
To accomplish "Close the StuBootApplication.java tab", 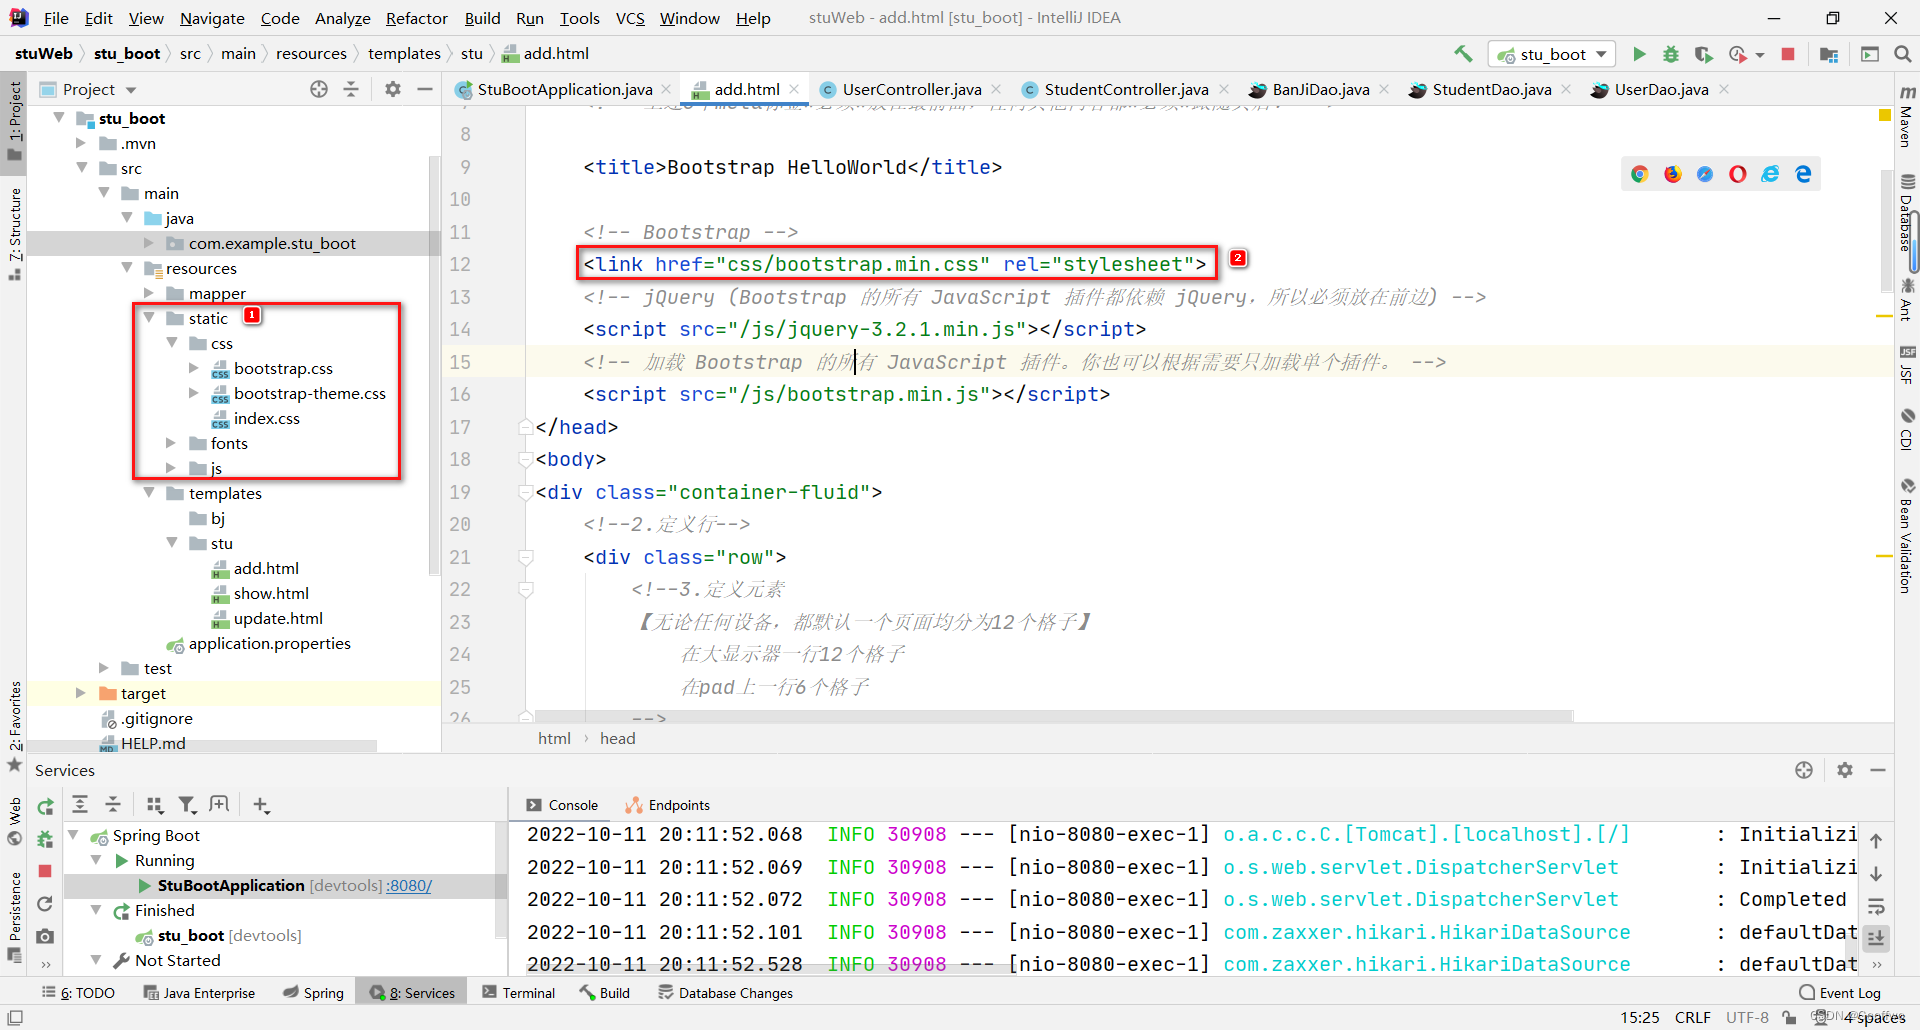I will pyautogui.click(x=667, y=89).
